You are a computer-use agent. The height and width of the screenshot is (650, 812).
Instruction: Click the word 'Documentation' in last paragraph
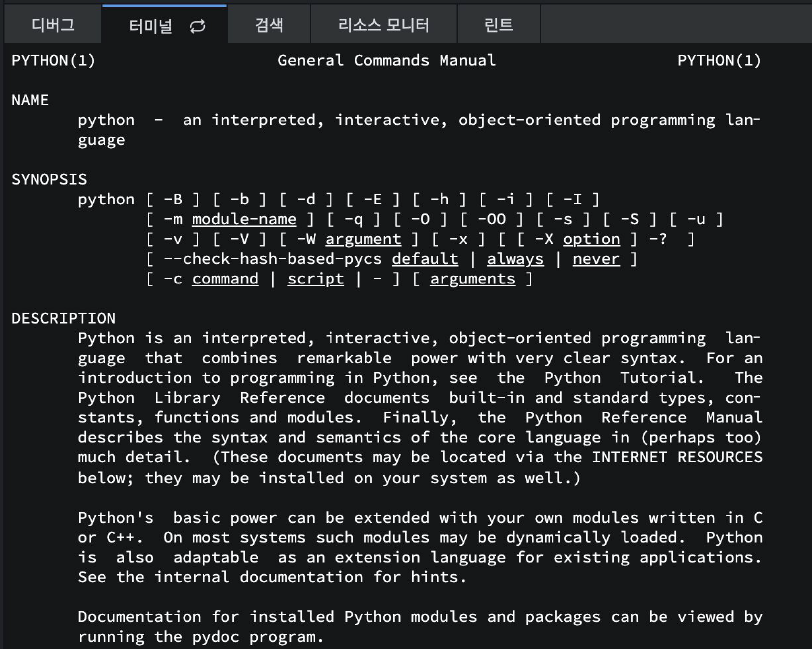coord(139,617)
